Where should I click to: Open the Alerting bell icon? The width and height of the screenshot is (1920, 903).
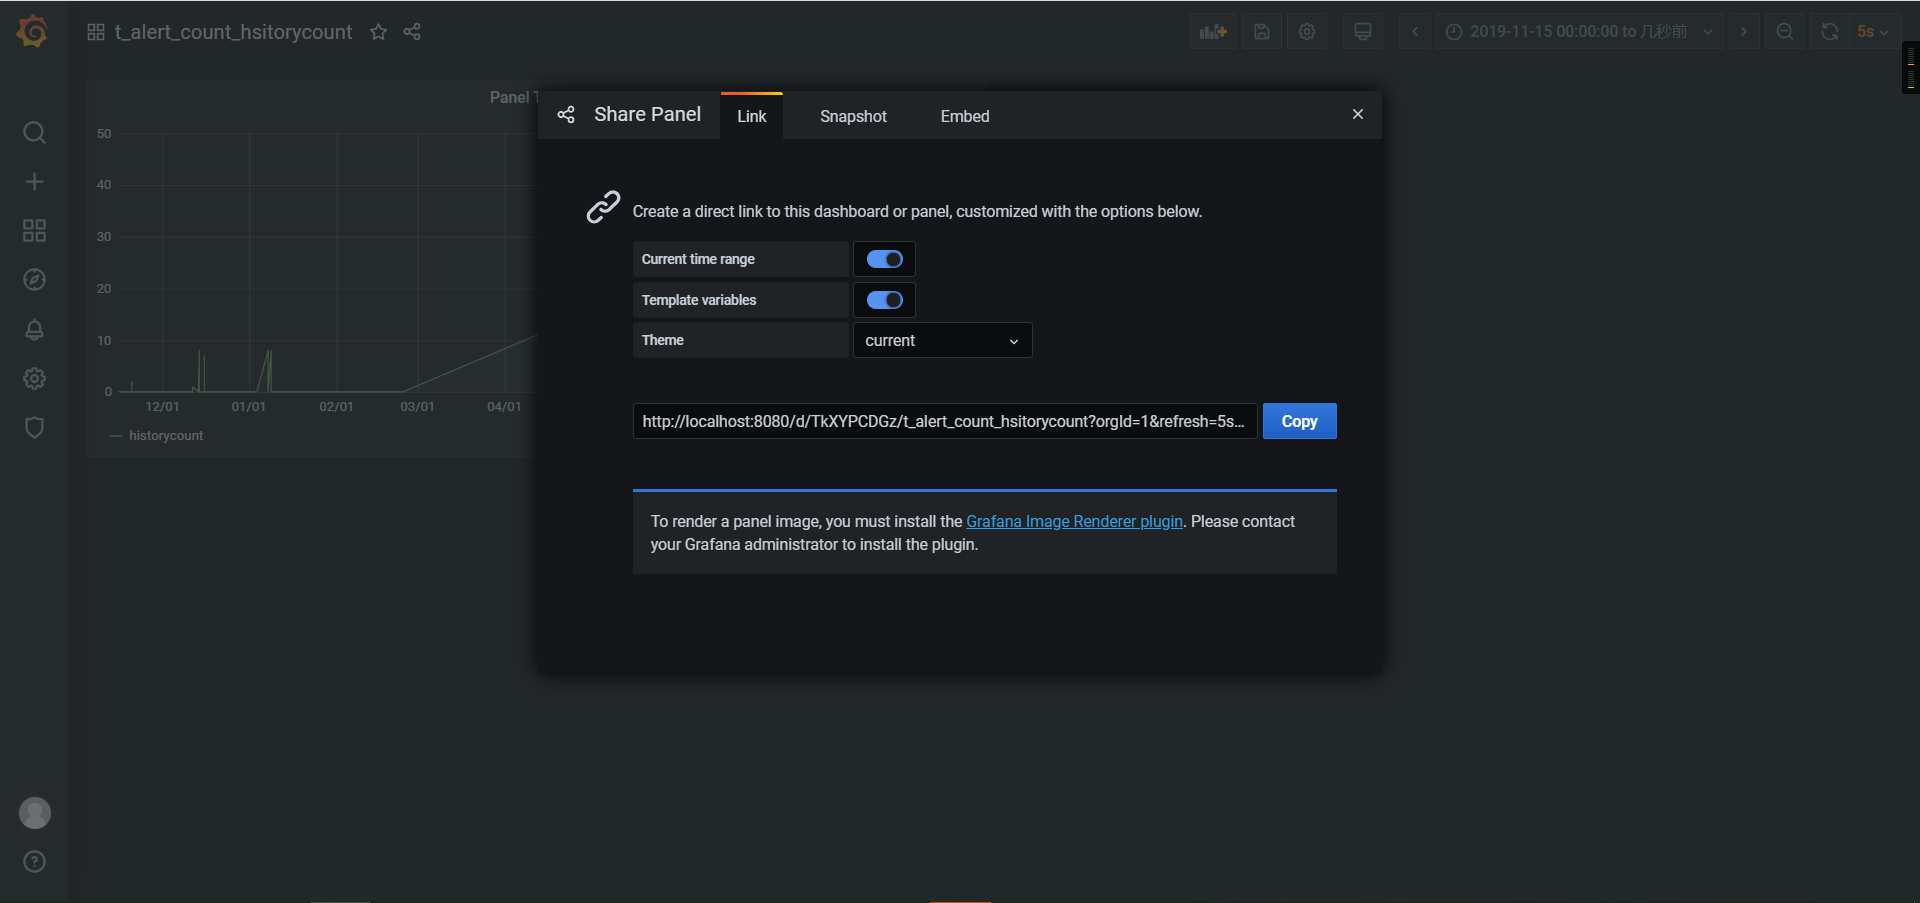point(34,330)
